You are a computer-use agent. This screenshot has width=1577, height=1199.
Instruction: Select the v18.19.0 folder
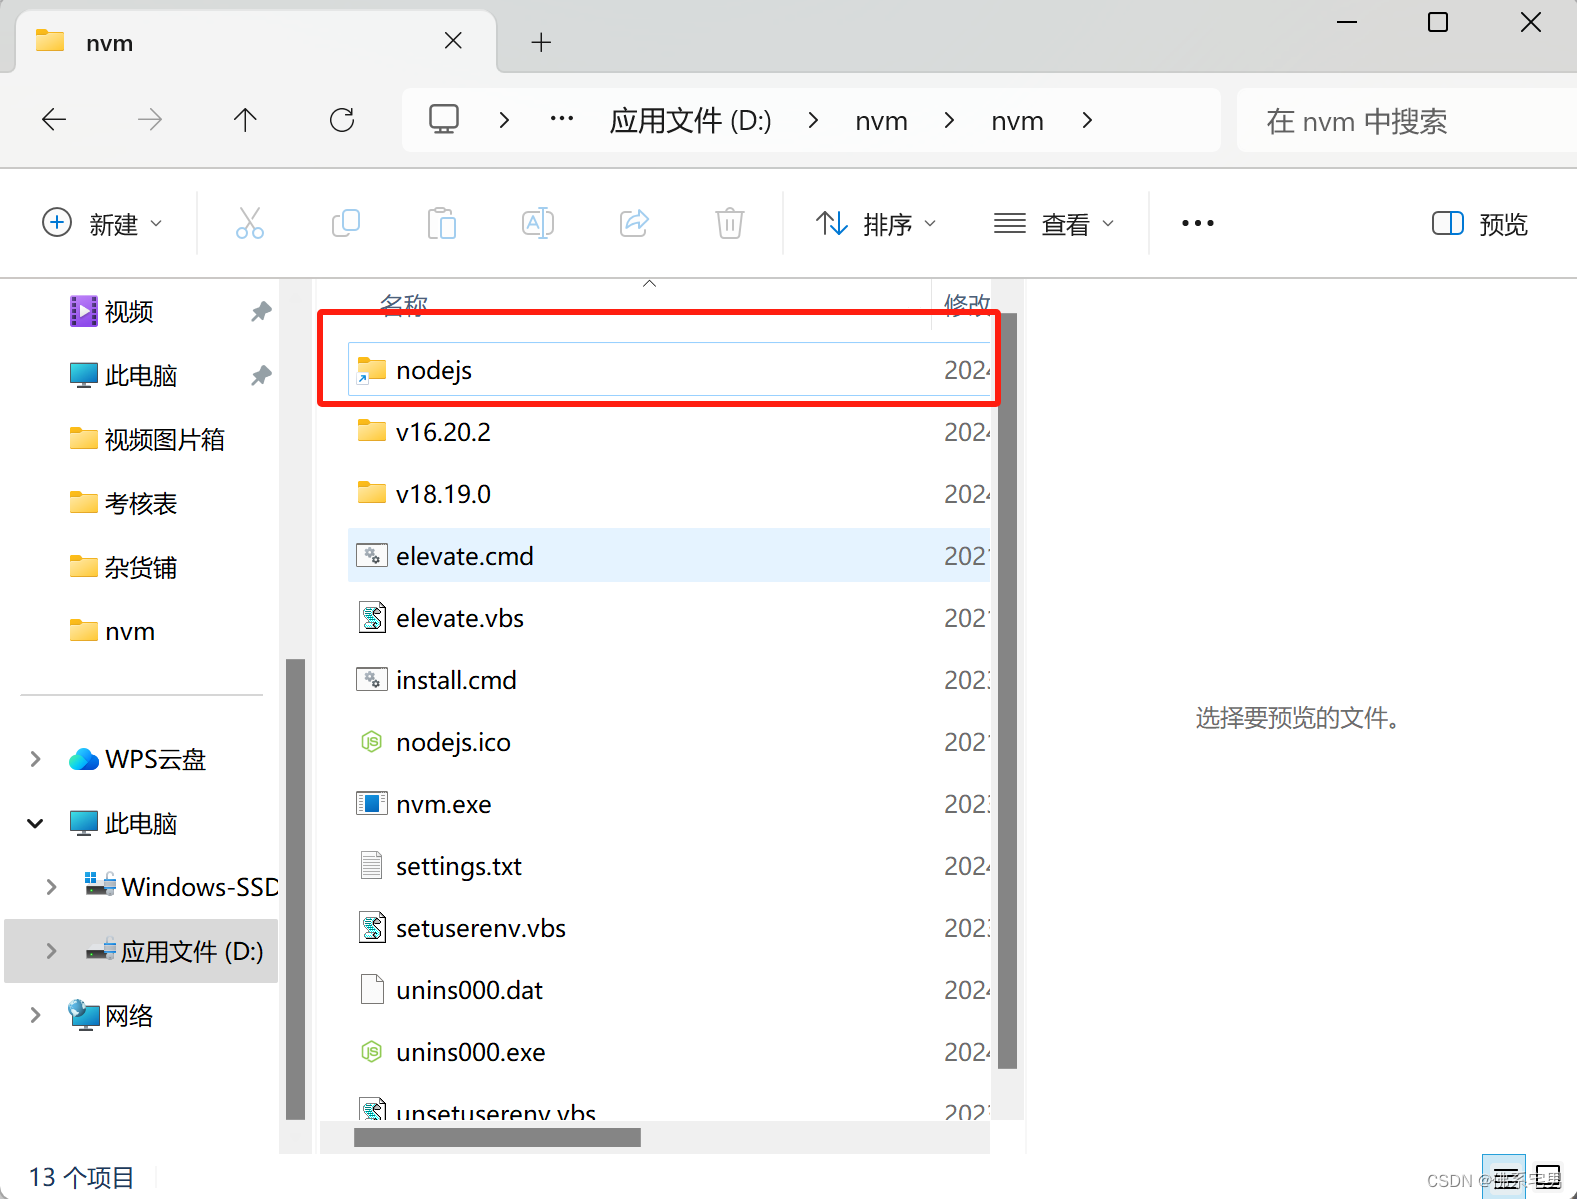tap(668, 494)
